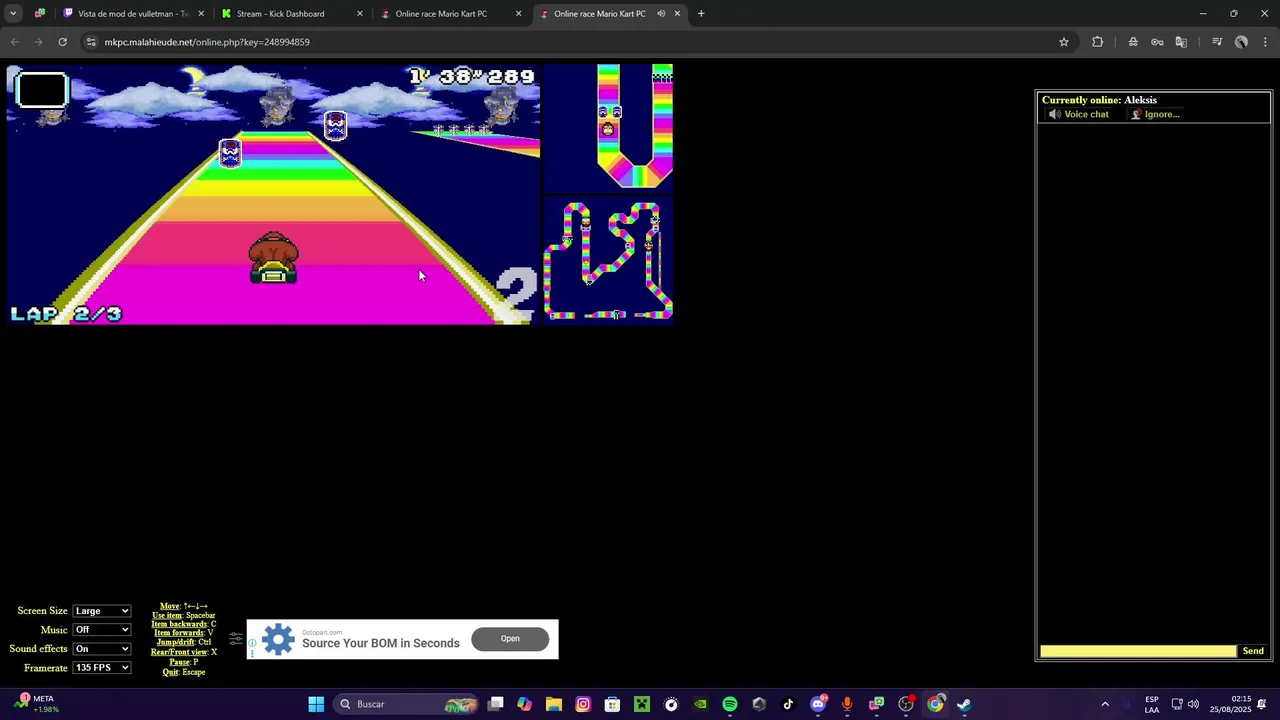Click the game item box slot
The image size is (1280, 720).
[x=42, y=90]
